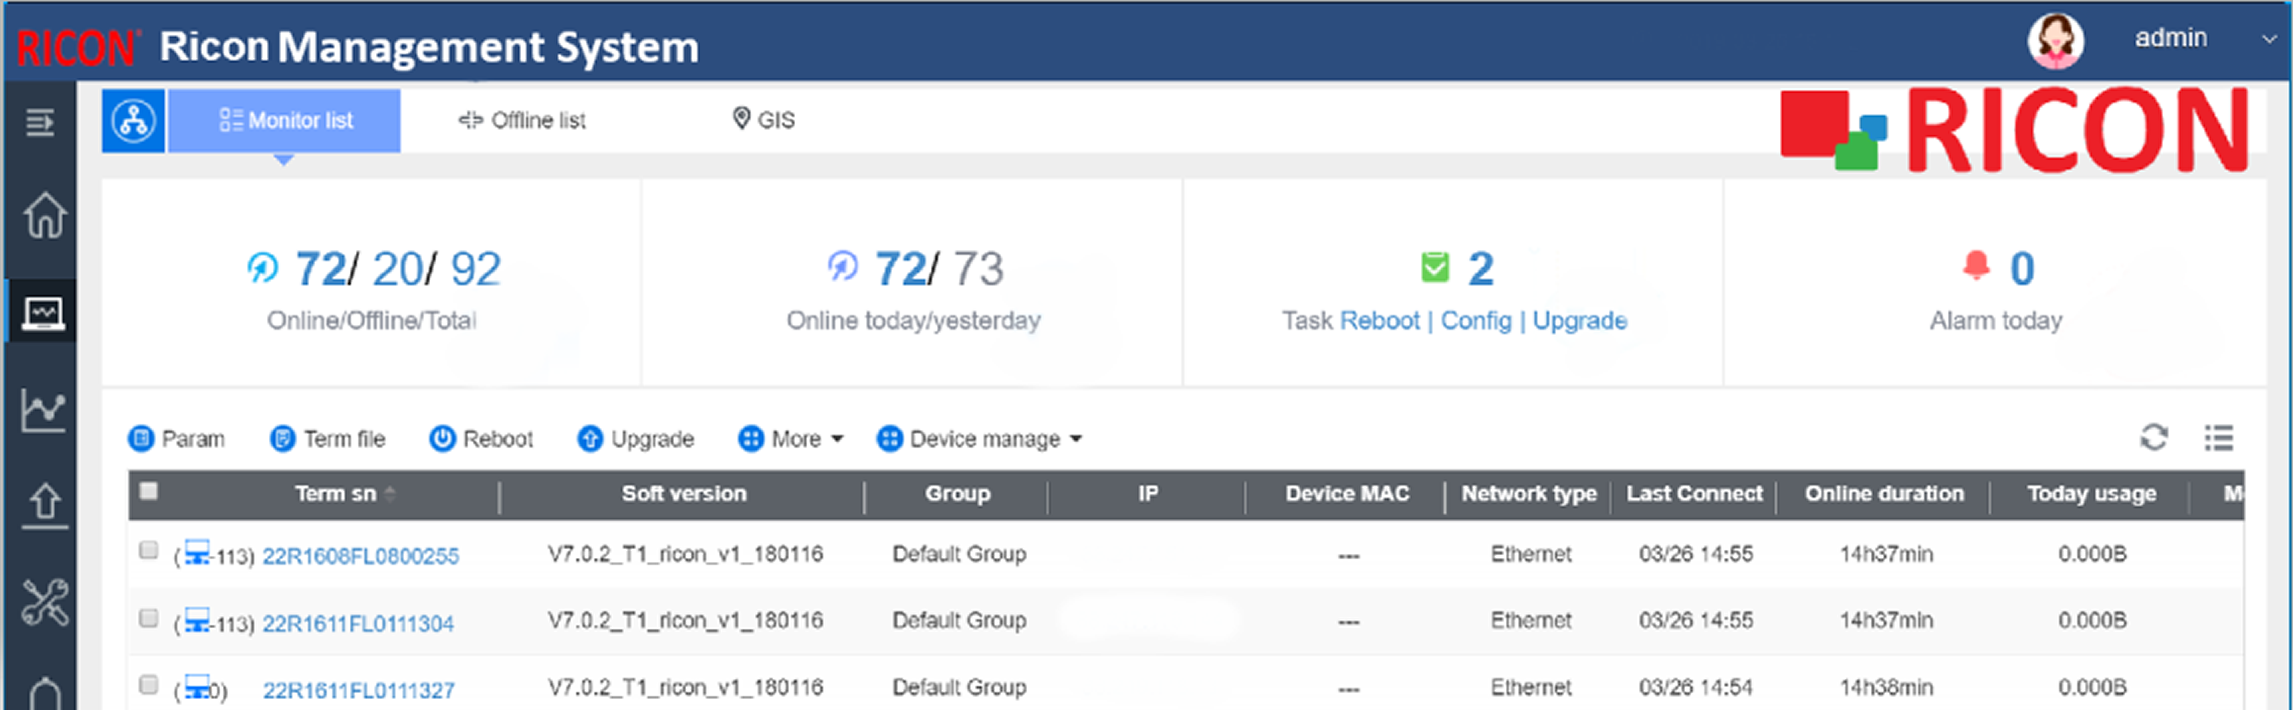Expand the More dropdown menu
This screenshot has width=2293, height=710.
click(791, 439)
